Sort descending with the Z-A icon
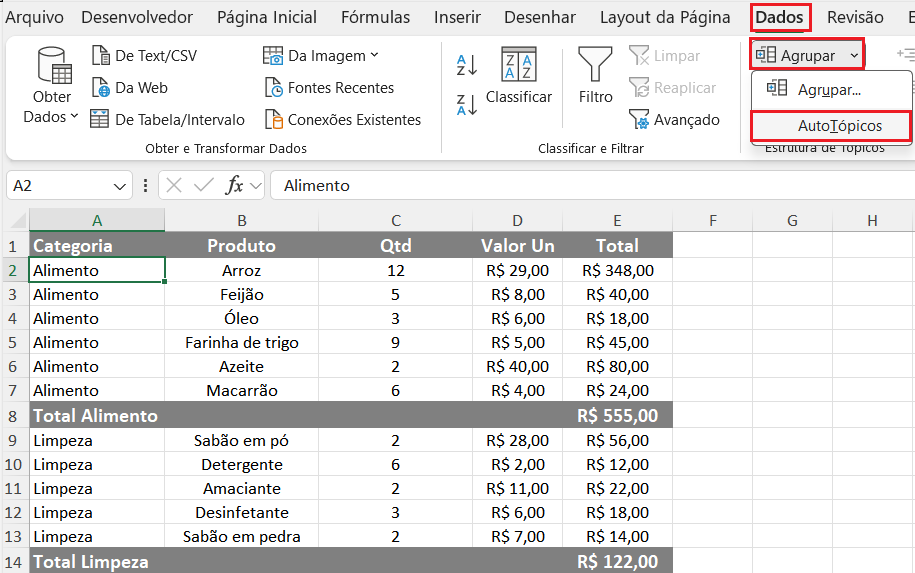The width and height of the screenshot is (915, 573). click(466, 105)
